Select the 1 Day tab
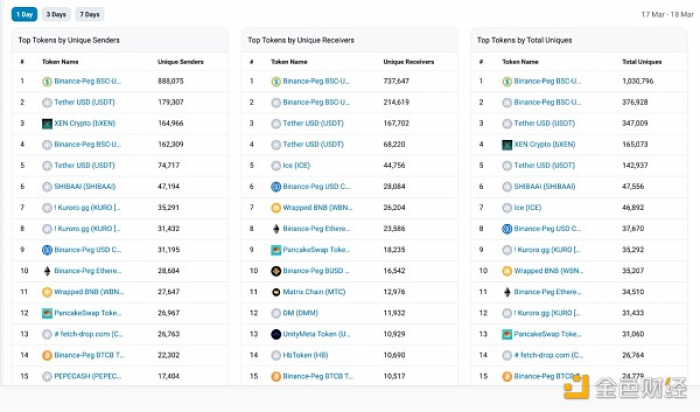700x412 pixels. point(24,14)
